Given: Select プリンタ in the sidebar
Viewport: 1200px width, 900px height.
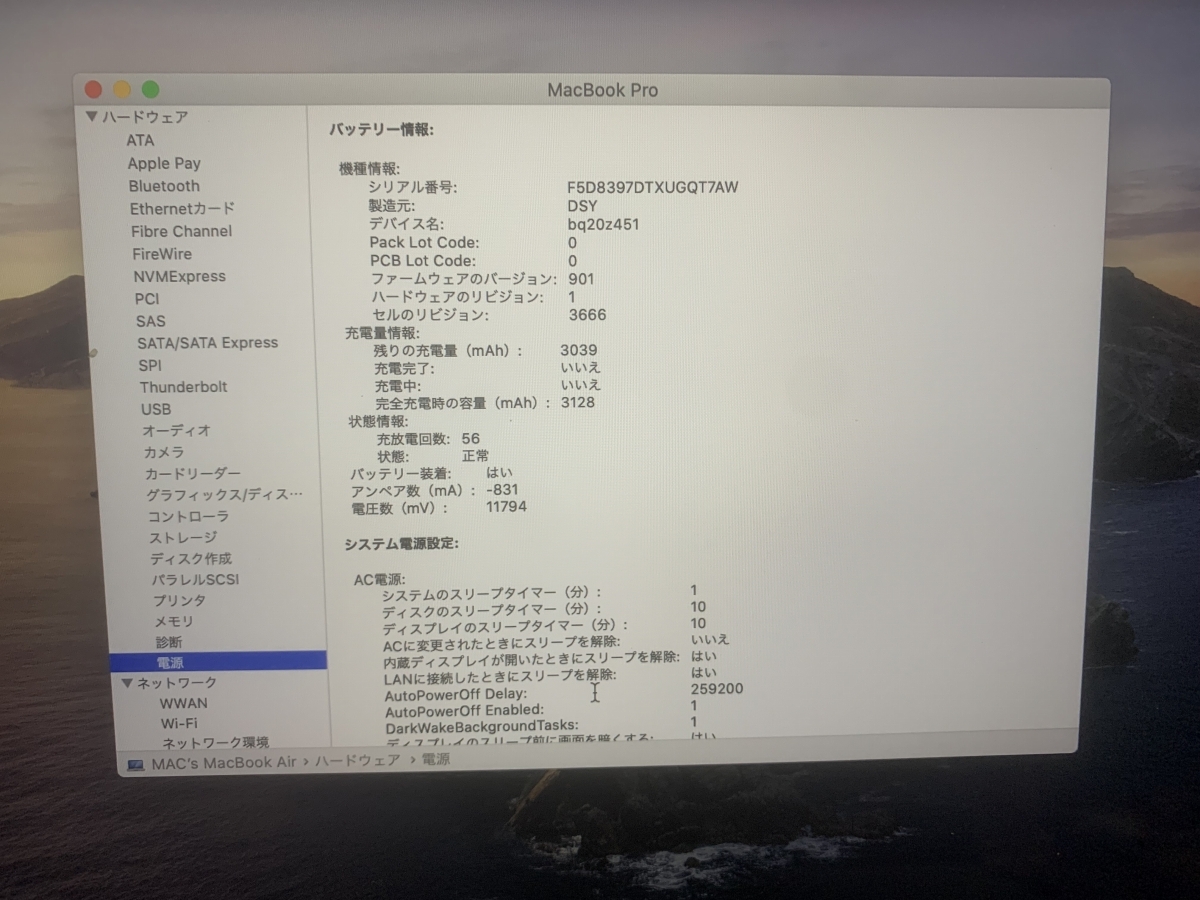Looking at the screenshot, I should 180,600.
